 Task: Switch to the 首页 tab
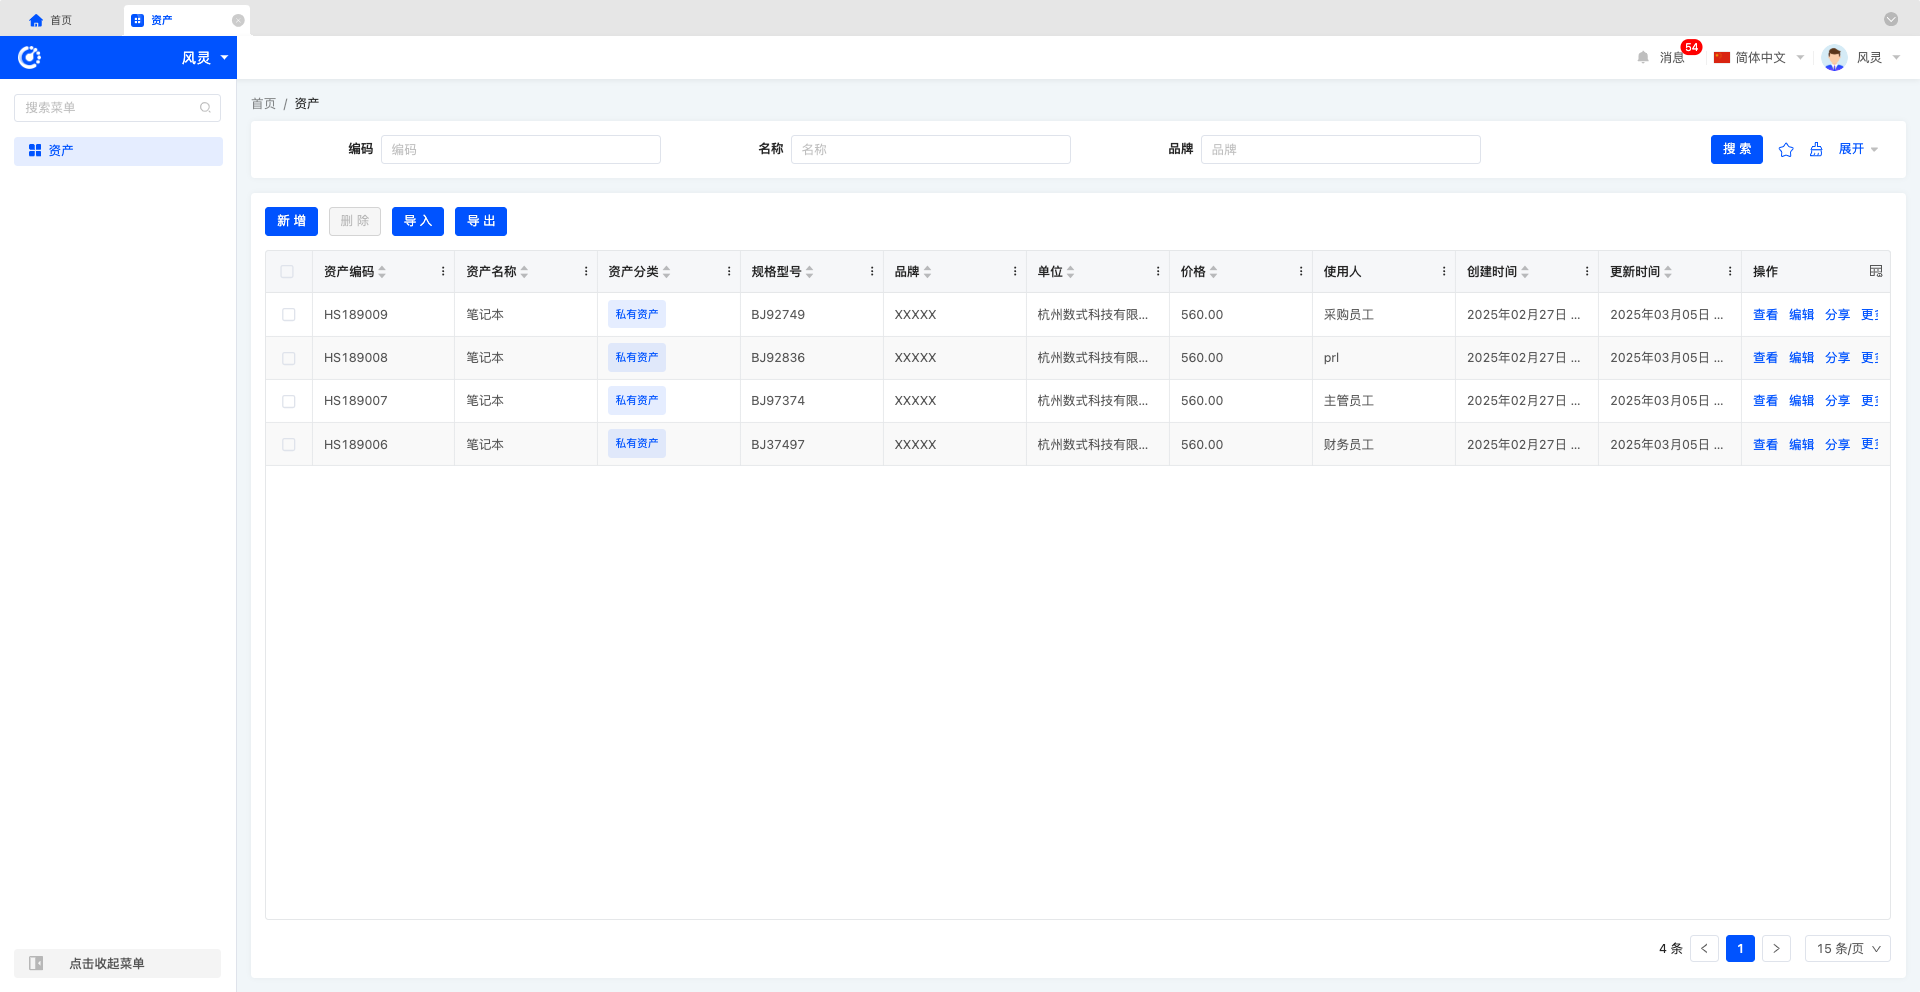(x=51, y=20)
